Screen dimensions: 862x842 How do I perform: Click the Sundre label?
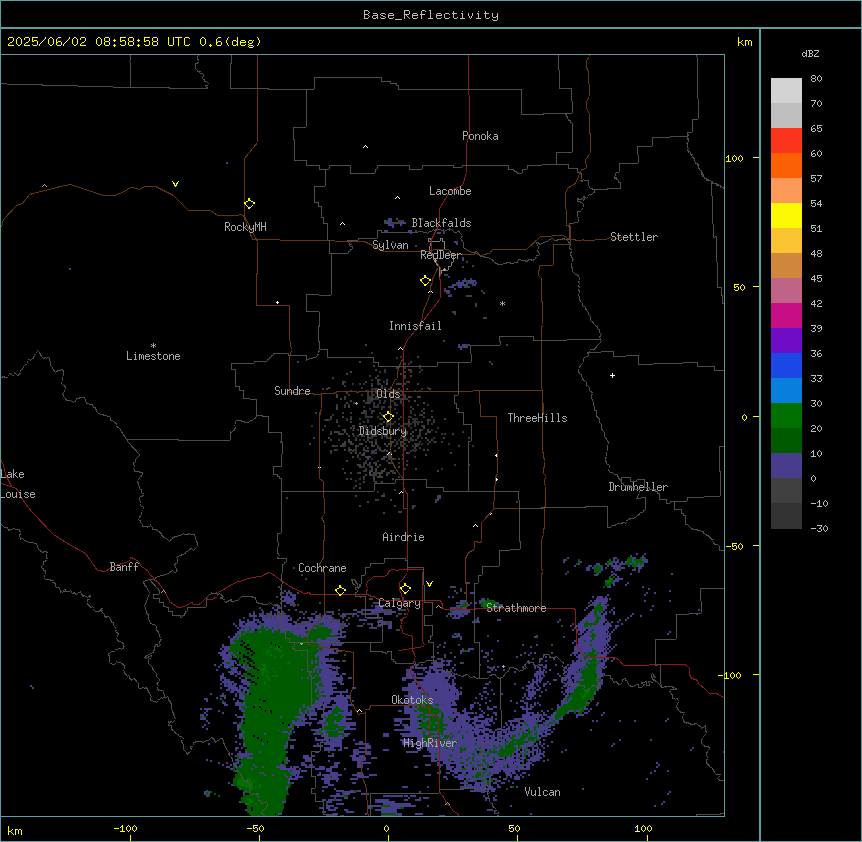click(292, 391)
